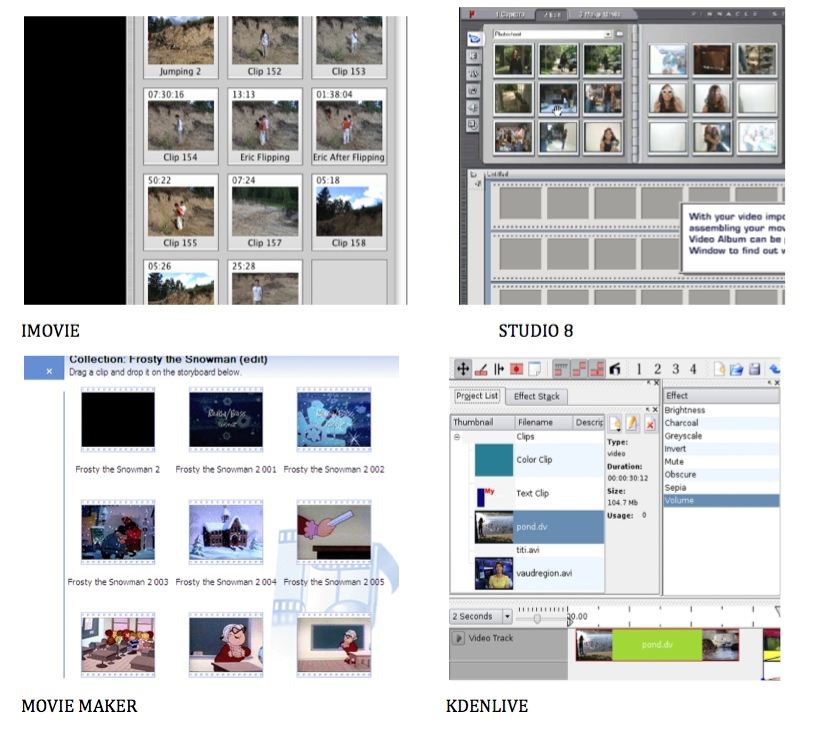Open Studio 8 Capture tab
This screenshot has width=822, height=729.
click(x=510, y=14)
